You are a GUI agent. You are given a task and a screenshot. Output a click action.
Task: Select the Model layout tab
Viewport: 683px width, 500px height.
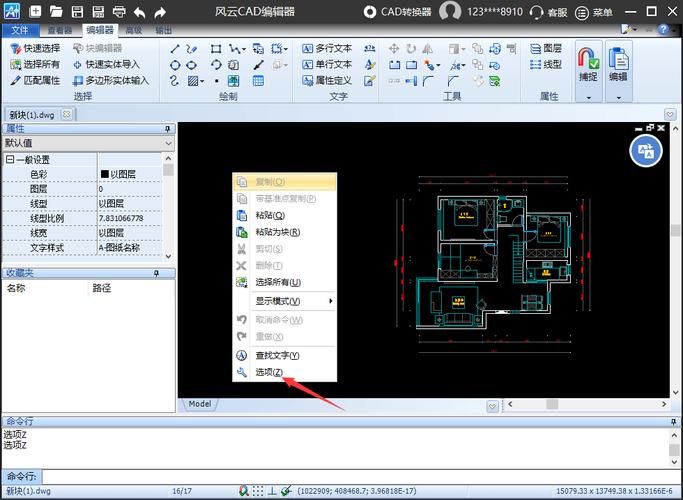tap(199, 404)
